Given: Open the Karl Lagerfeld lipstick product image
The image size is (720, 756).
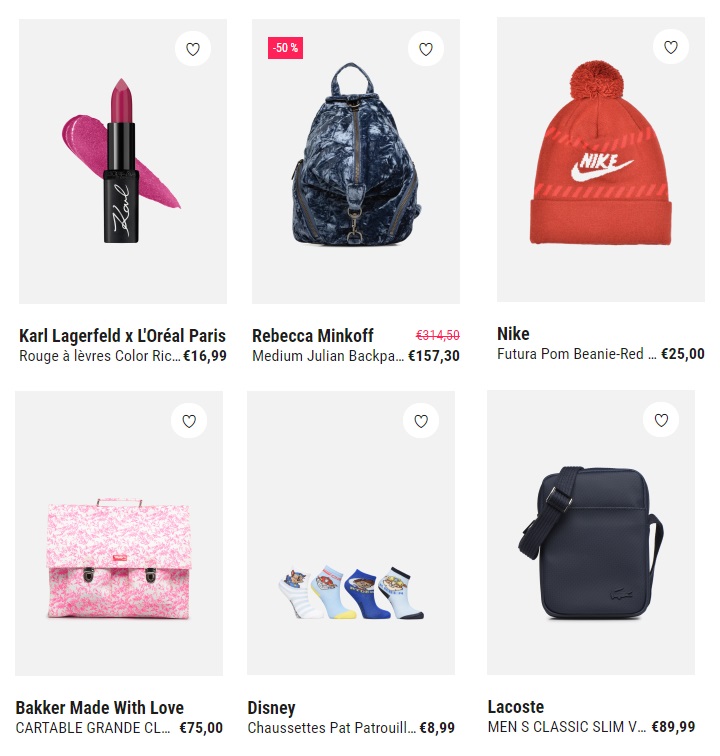Looking at the screenshot, I should 122,162.
